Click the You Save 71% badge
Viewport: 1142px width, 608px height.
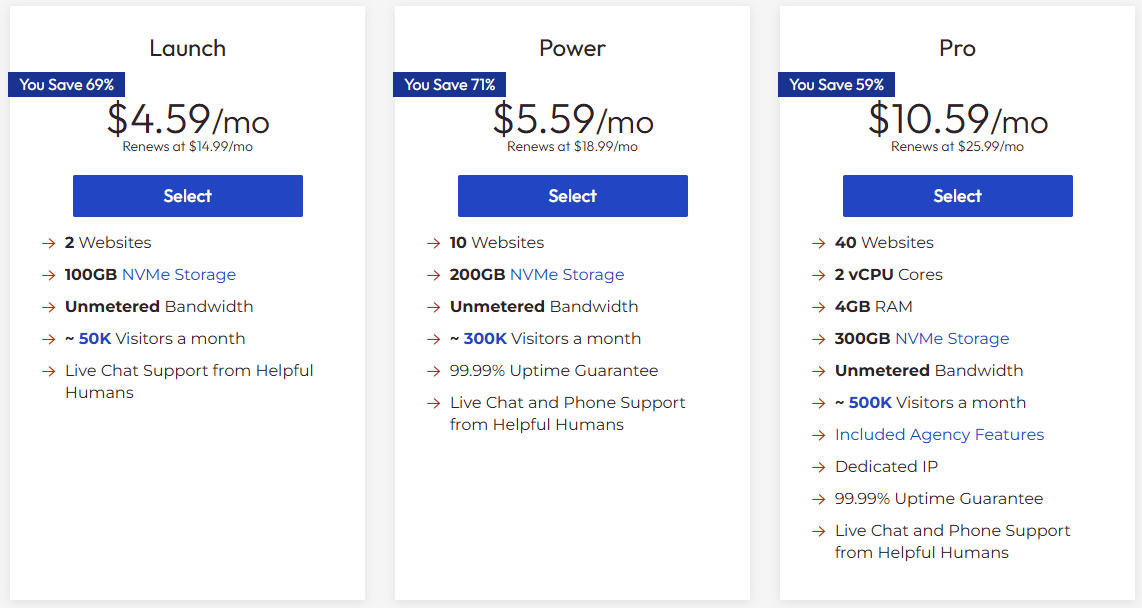[449, 84]
